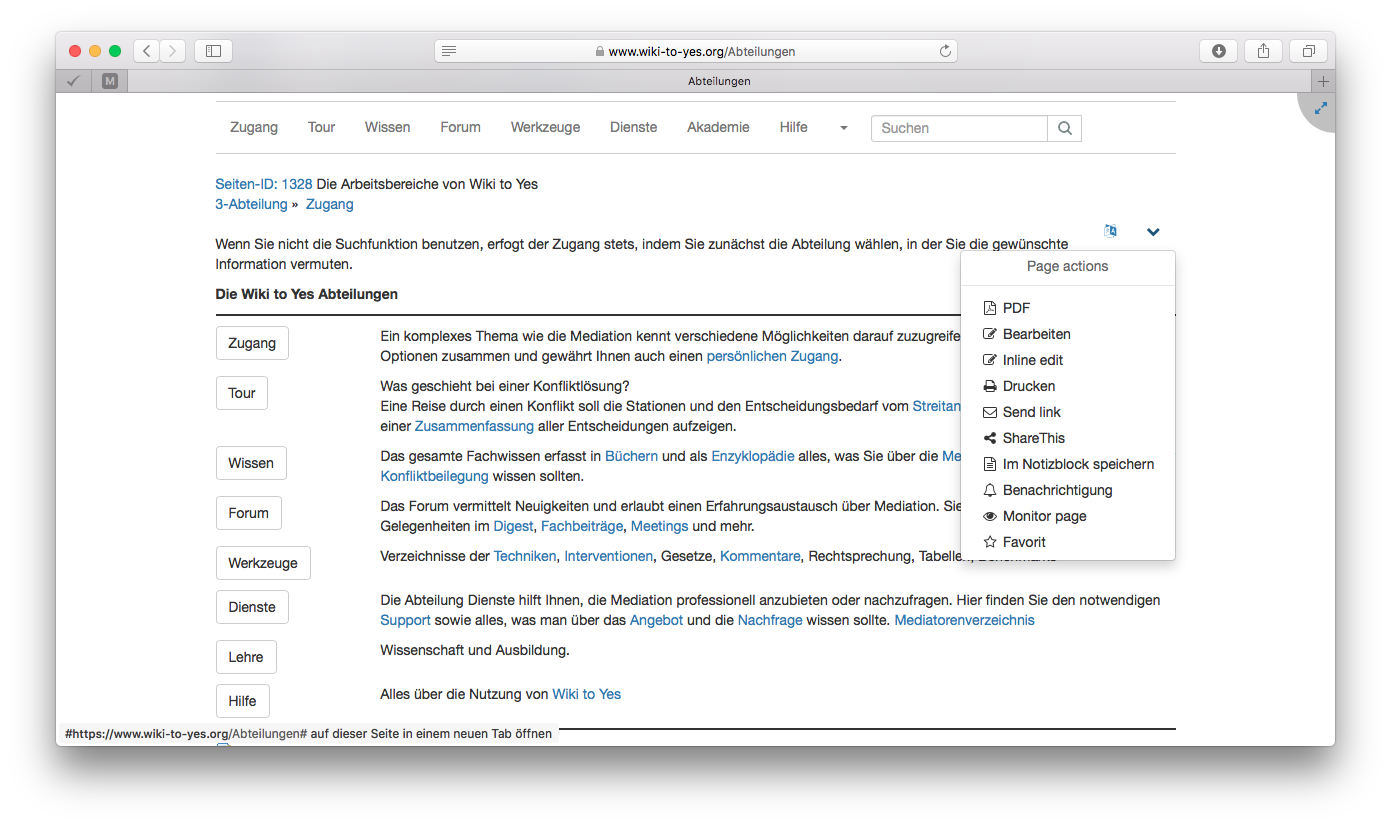The width and height of the screenshot is (1391, 826).
Task: Reload the page with refresh icon
Action: coord(944,51)
